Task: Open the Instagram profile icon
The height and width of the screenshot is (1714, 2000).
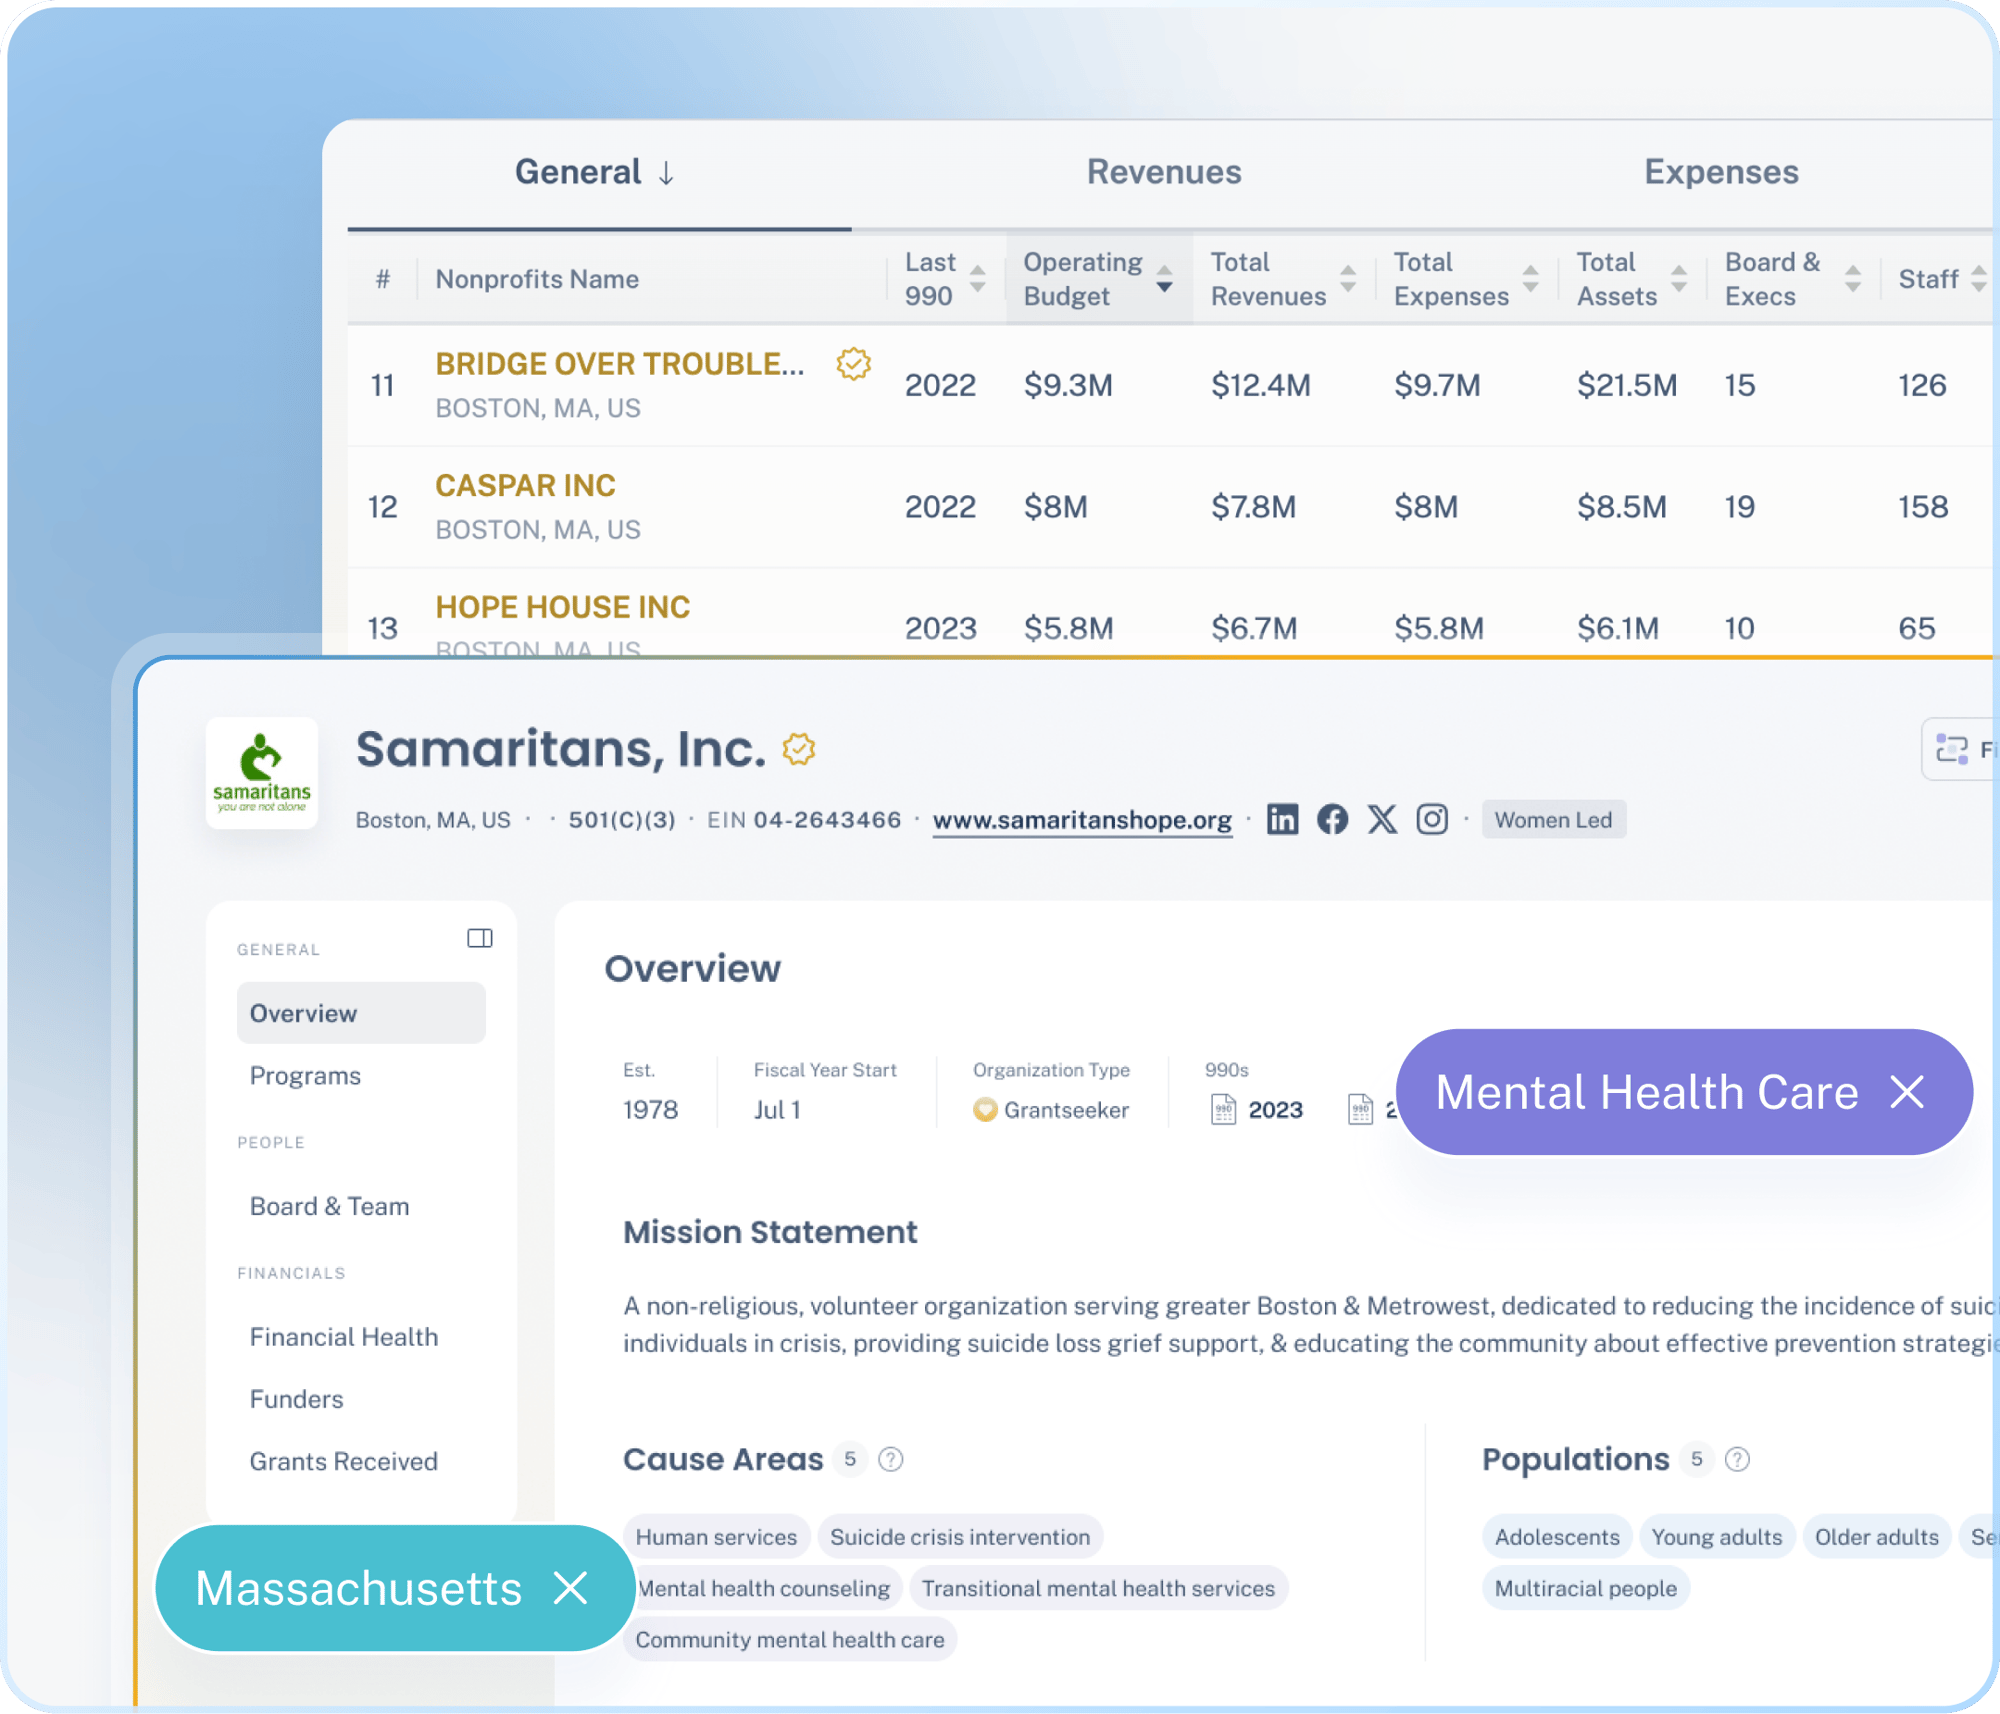Action: pos(1432,819)
